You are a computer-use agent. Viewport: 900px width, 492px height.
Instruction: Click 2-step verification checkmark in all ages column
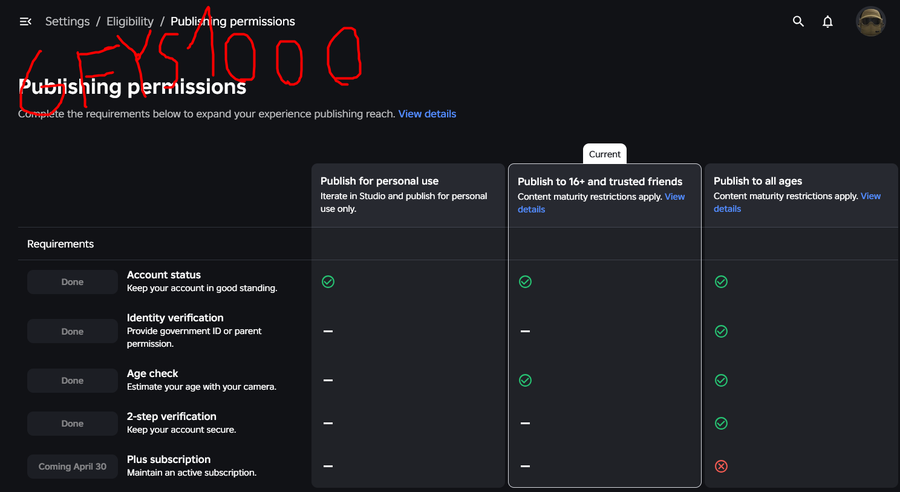coord(721,423)
